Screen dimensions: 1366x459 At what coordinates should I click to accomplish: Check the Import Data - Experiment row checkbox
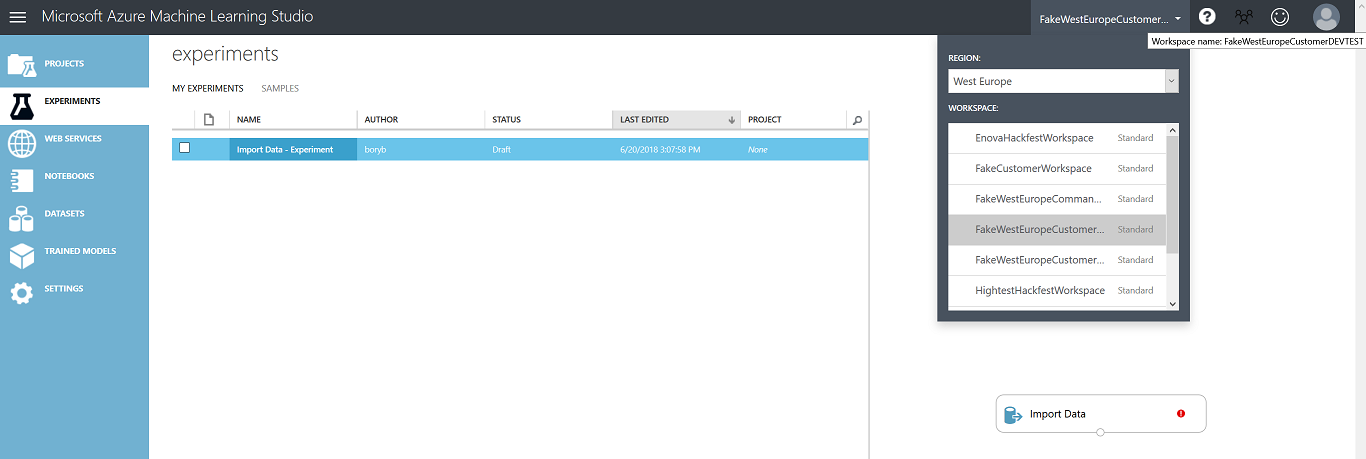pyautogui.click(x=184, y=148)
